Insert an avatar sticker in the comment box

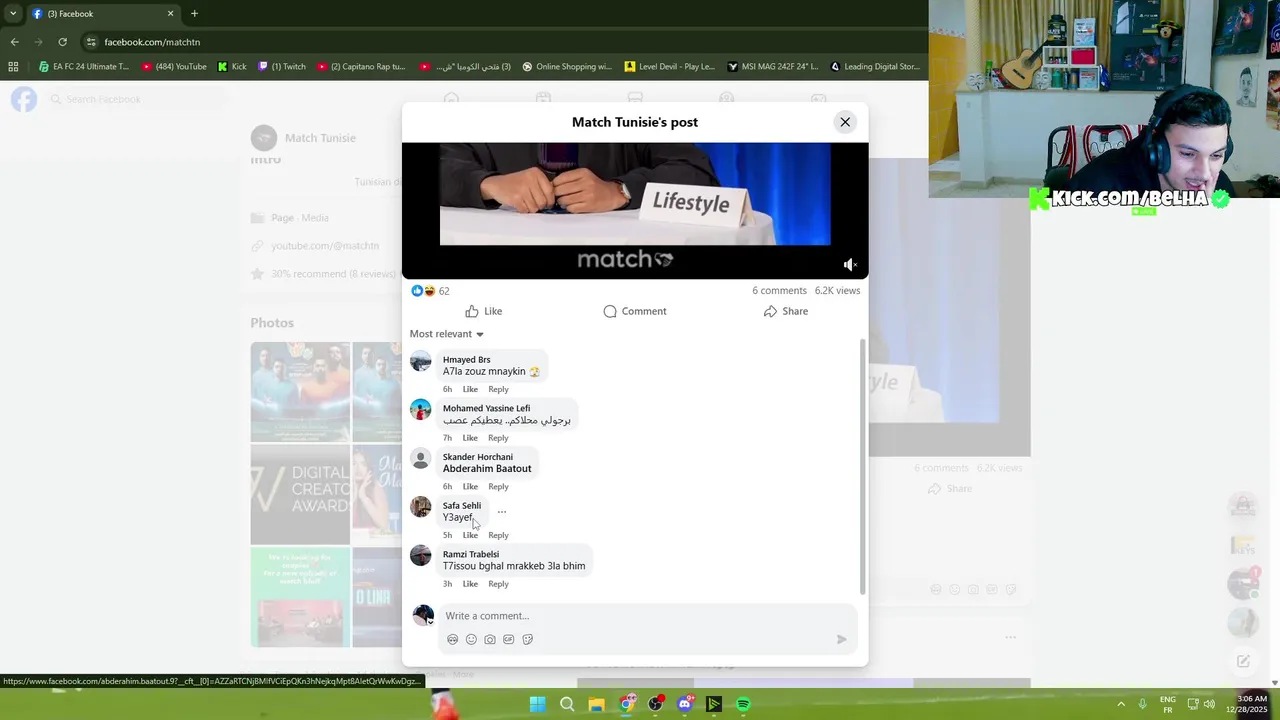(452, 639)
